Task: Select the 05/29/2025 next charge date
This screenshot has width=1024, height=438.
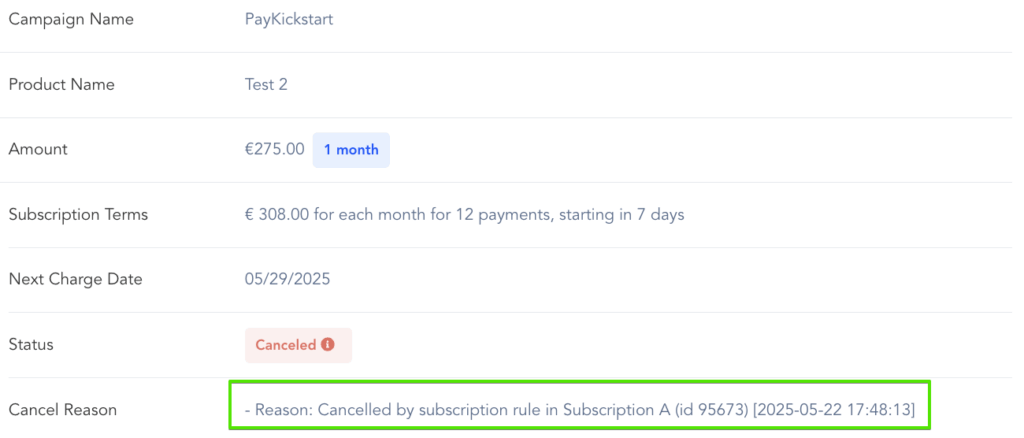Action: [287, 280]
